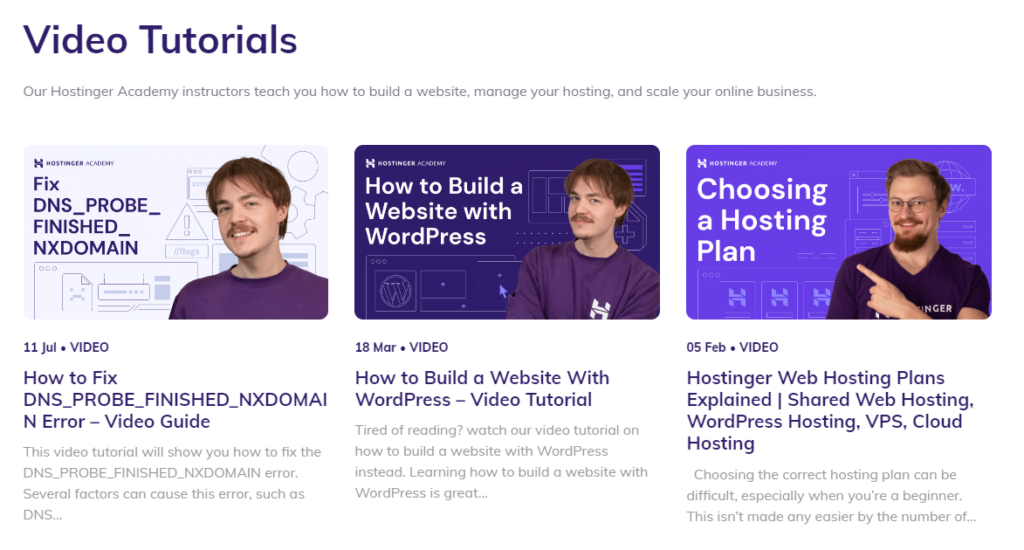Click the 'Choosing the correct hosting plan' excerpt

tap(831, 496)
